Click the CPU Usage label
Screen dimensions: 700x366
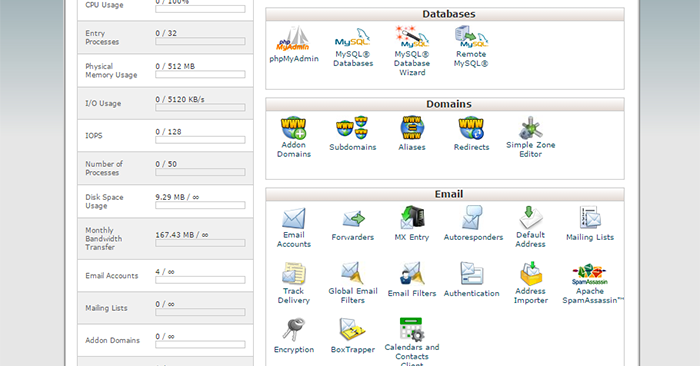click(104, 5)
